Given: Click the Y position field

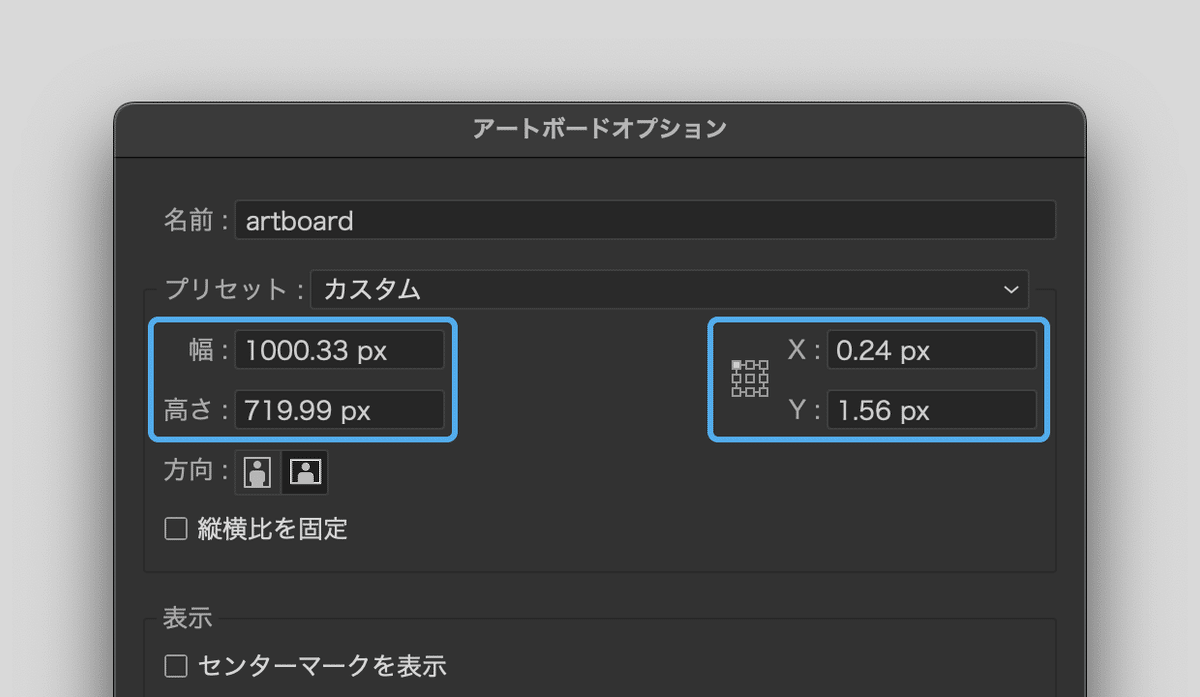Looking at the screenshot, I should [x=931, y=410].
